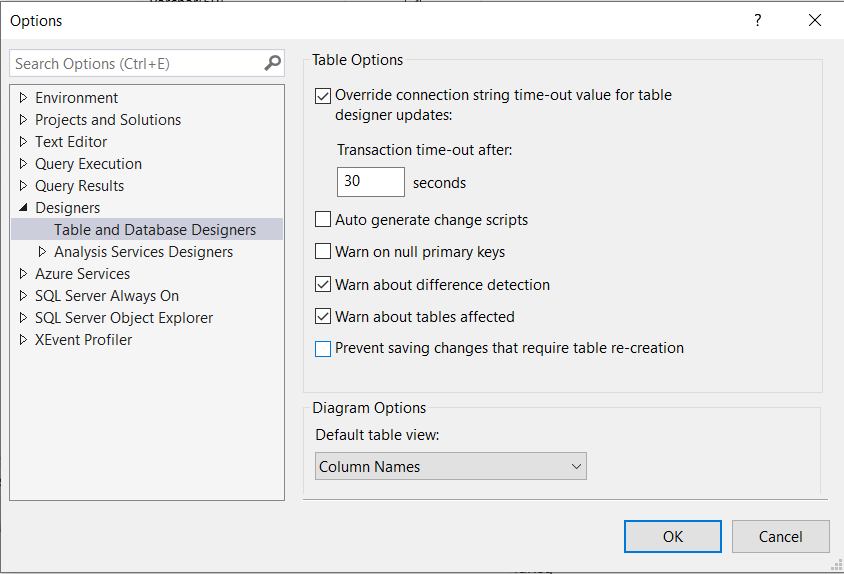The width and height of the screenshot is (844, 574).
Task: Expand the XEvent Profiler node arrow
Action: click(24, 340)
